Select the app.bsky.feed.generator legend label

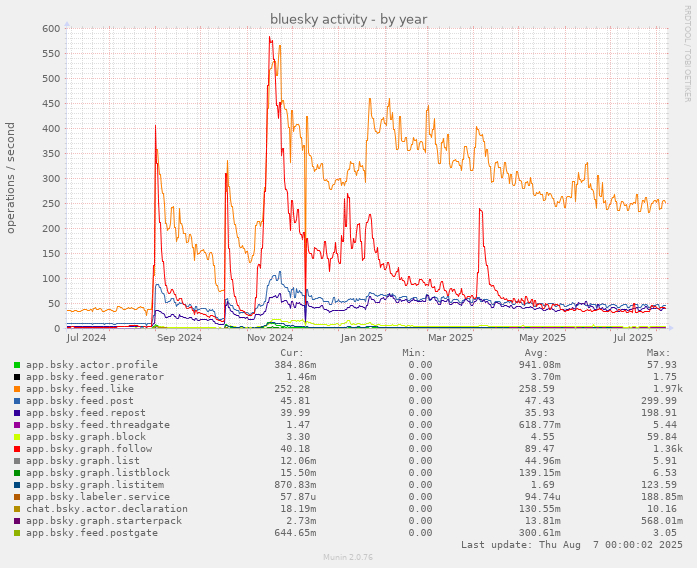94,377
